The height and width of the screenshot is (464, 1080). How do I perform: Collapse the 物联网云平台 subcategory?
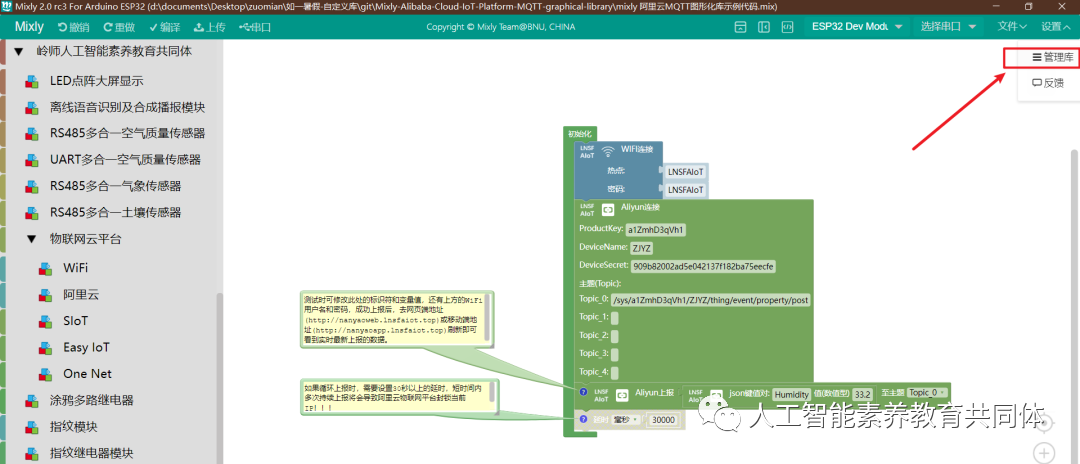[31, 239]
